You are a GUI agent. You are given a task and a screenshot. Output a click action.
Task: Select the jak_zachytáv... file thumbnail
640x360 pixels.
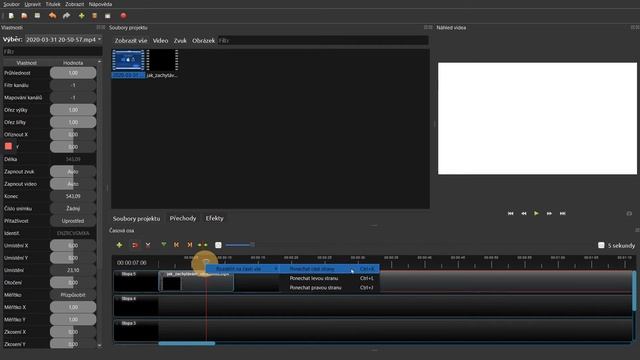(x=162, y=64)
